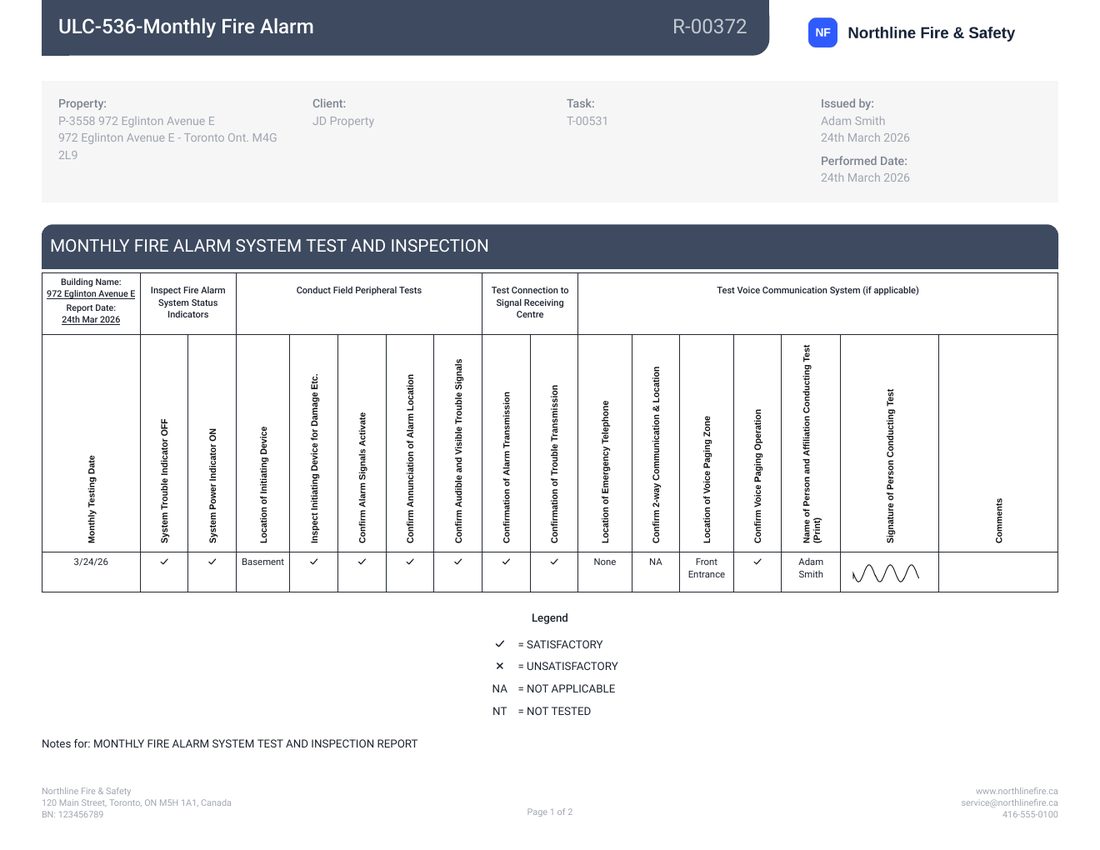Click the Signature of Person Conducting Test header
This screenshot has height=850, width=1100.
890,466
